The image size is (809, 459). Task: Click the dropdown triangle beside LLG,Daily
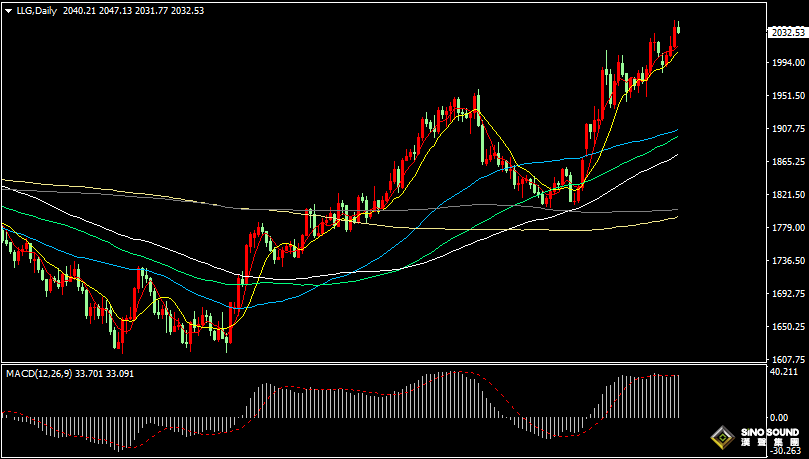click(x=8, y=10)
